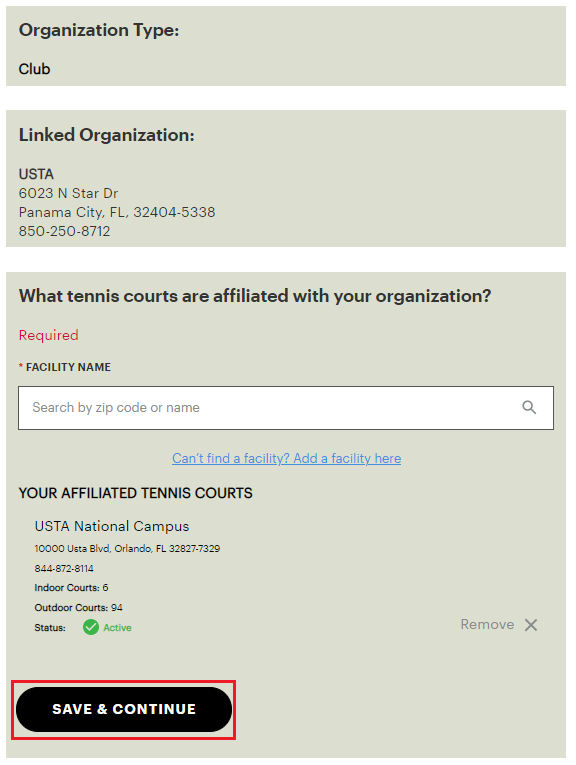Focus the facility name search field
Screen dimensions: 576x765
[286, 408]
